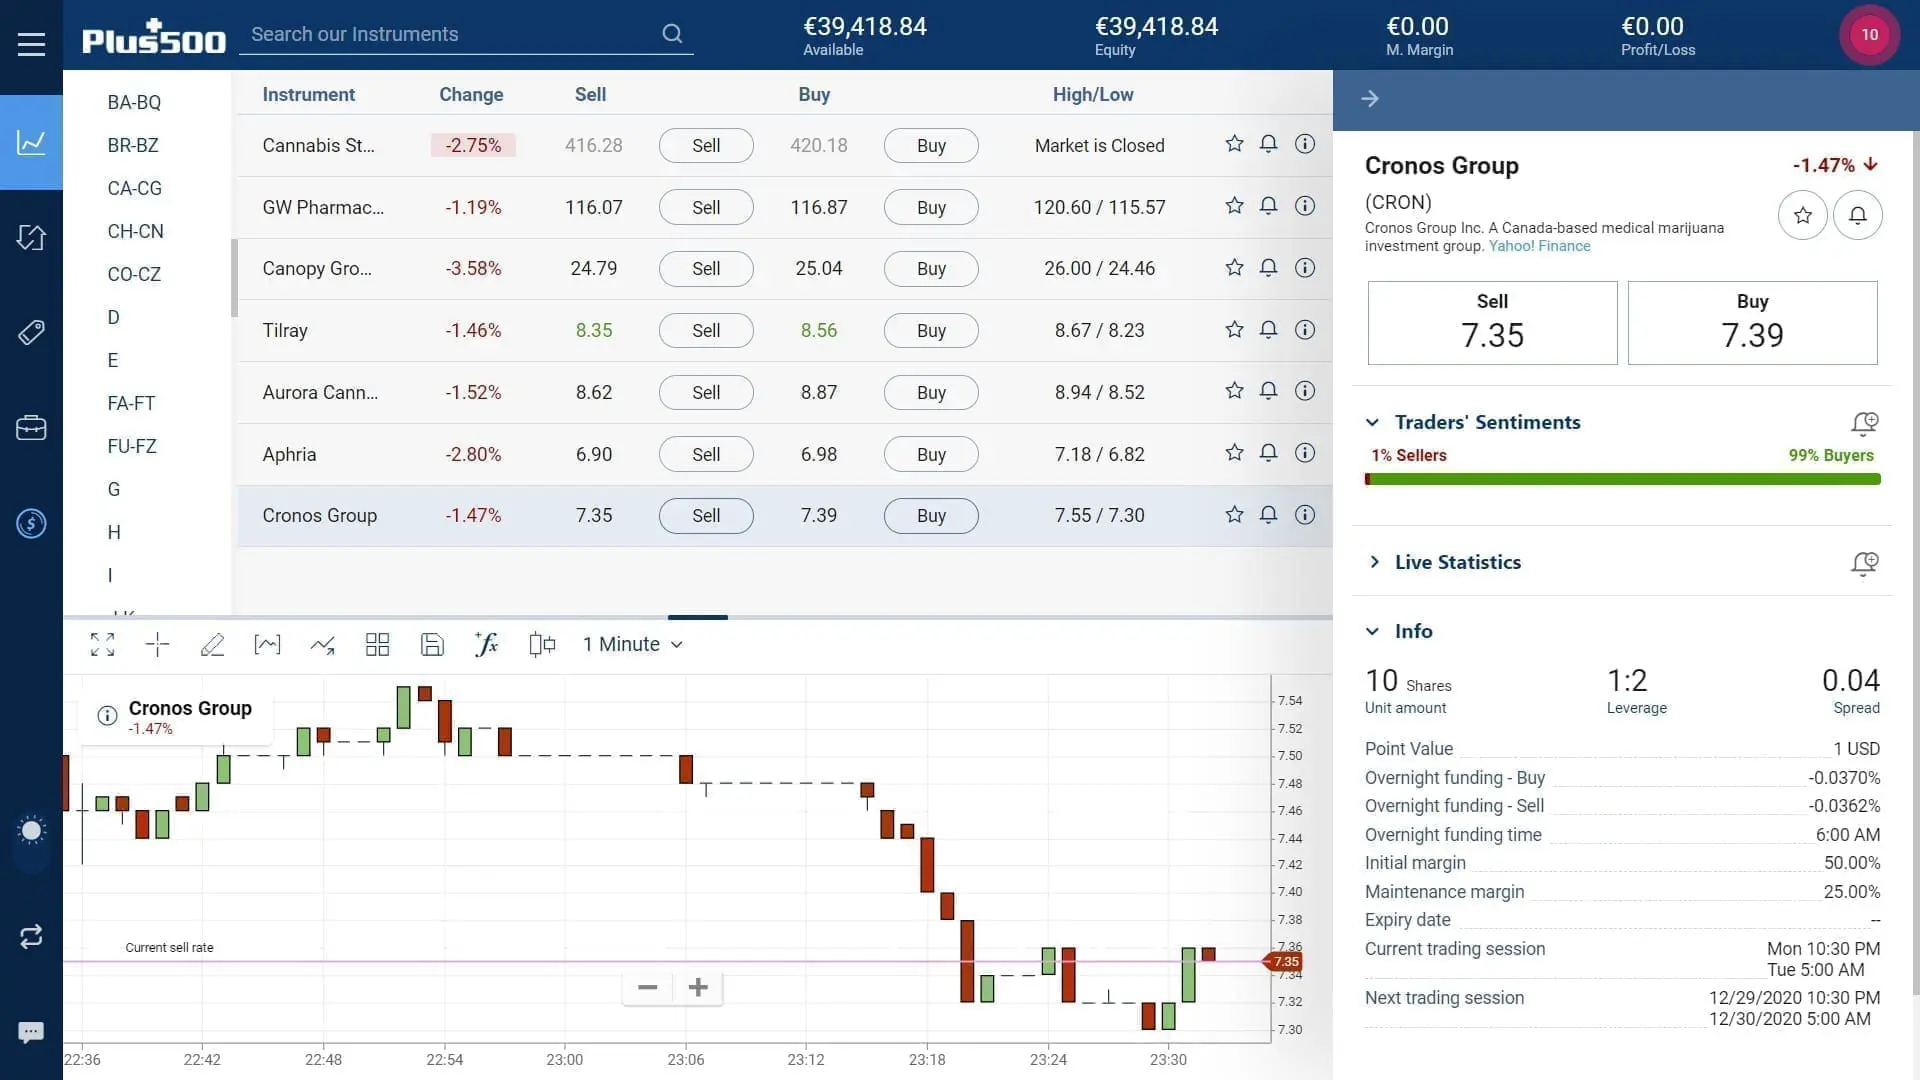Favorite Canopy Gro... with its star
The image size is (1920, 1080).
click(1234, 268)
